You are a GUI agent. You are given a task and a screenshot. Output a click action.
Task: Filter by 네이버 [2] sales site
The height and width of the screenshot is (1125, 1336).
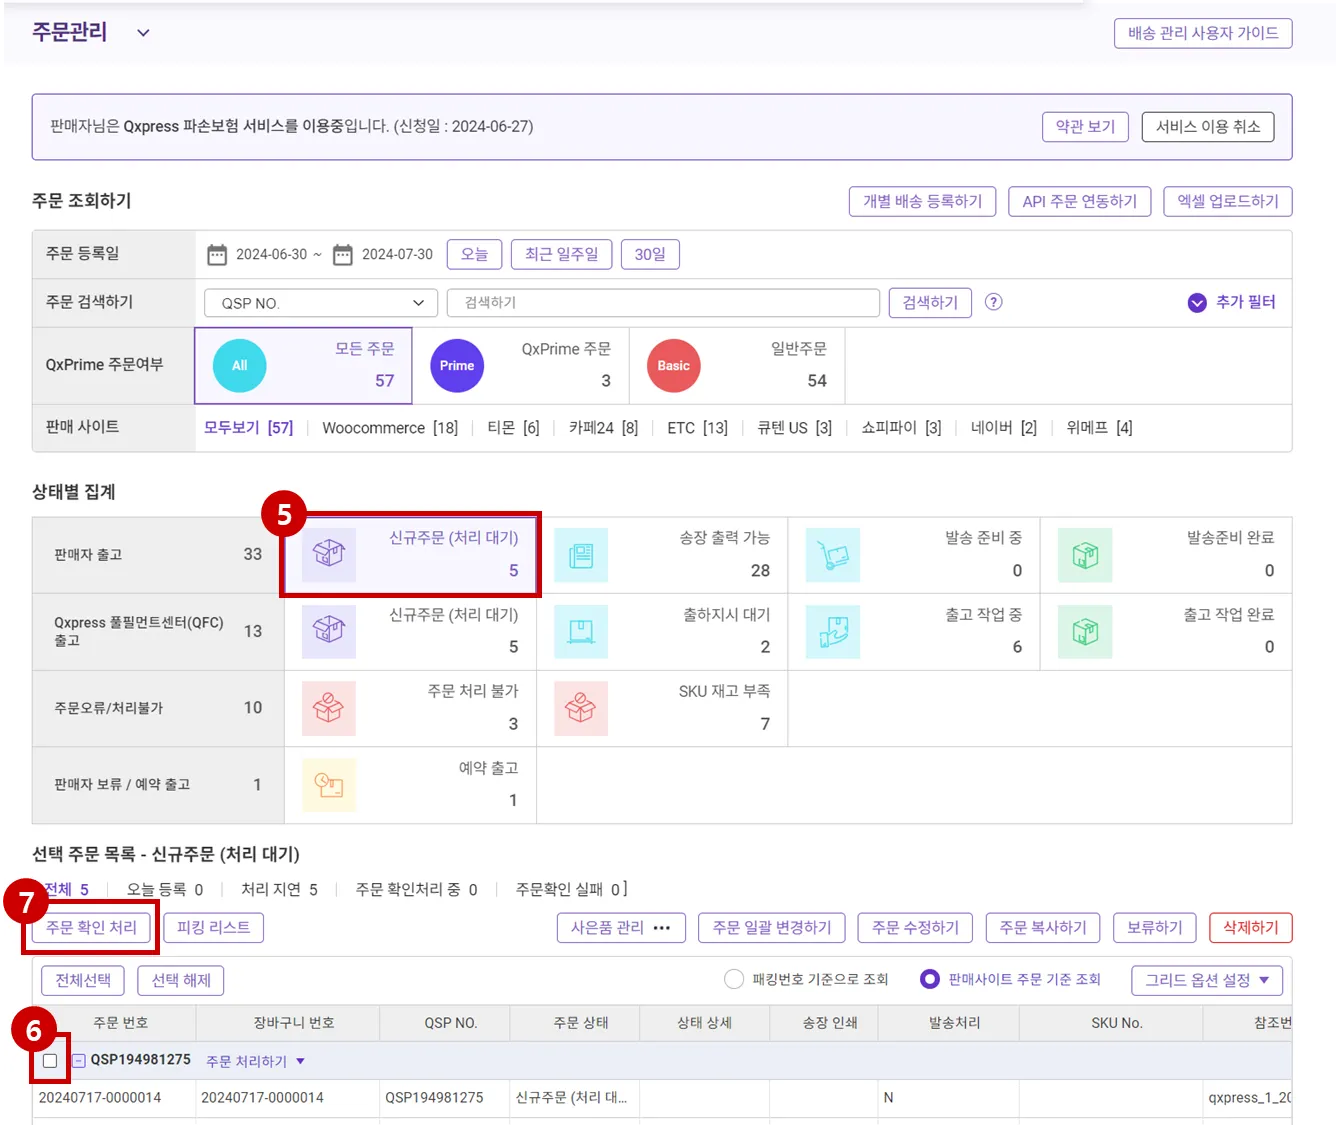click(1004, 428)
